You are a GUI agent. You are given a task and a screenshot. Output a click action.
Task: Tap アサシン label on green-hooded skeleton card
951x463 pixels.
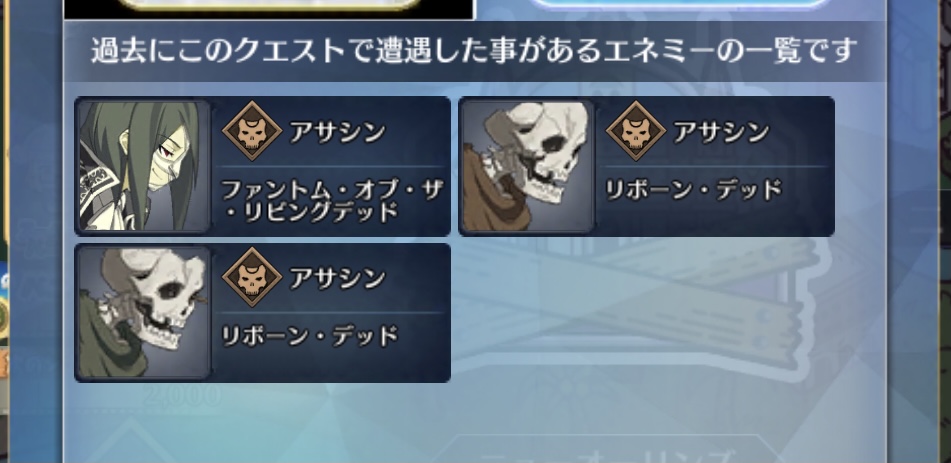[x=337, y=278]
